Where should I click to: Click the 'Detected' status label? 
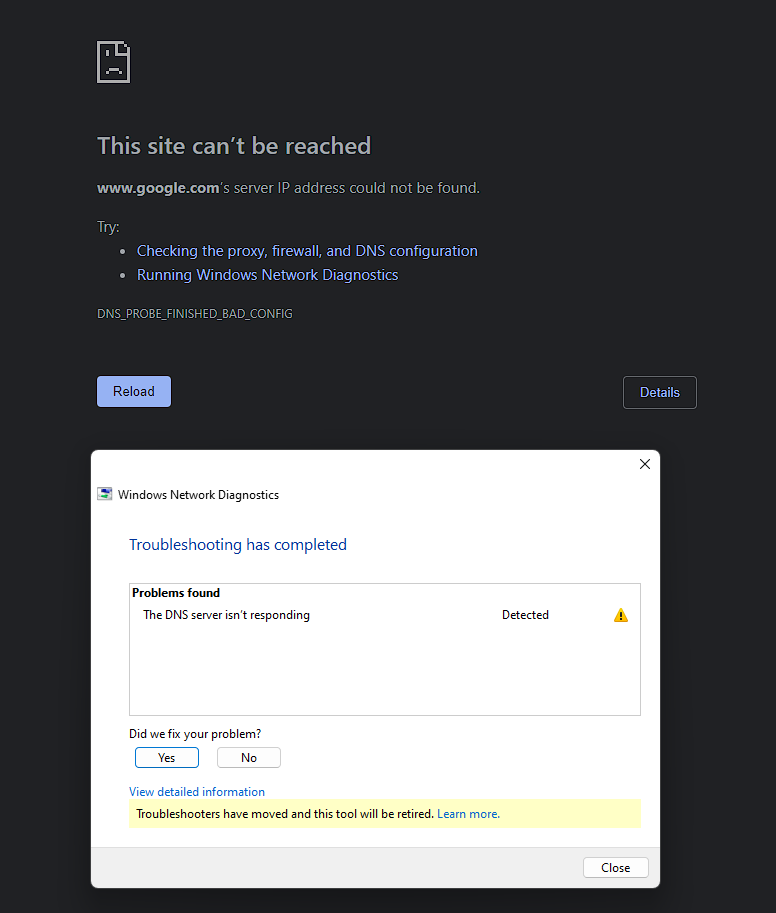click(x=525, y=615)
